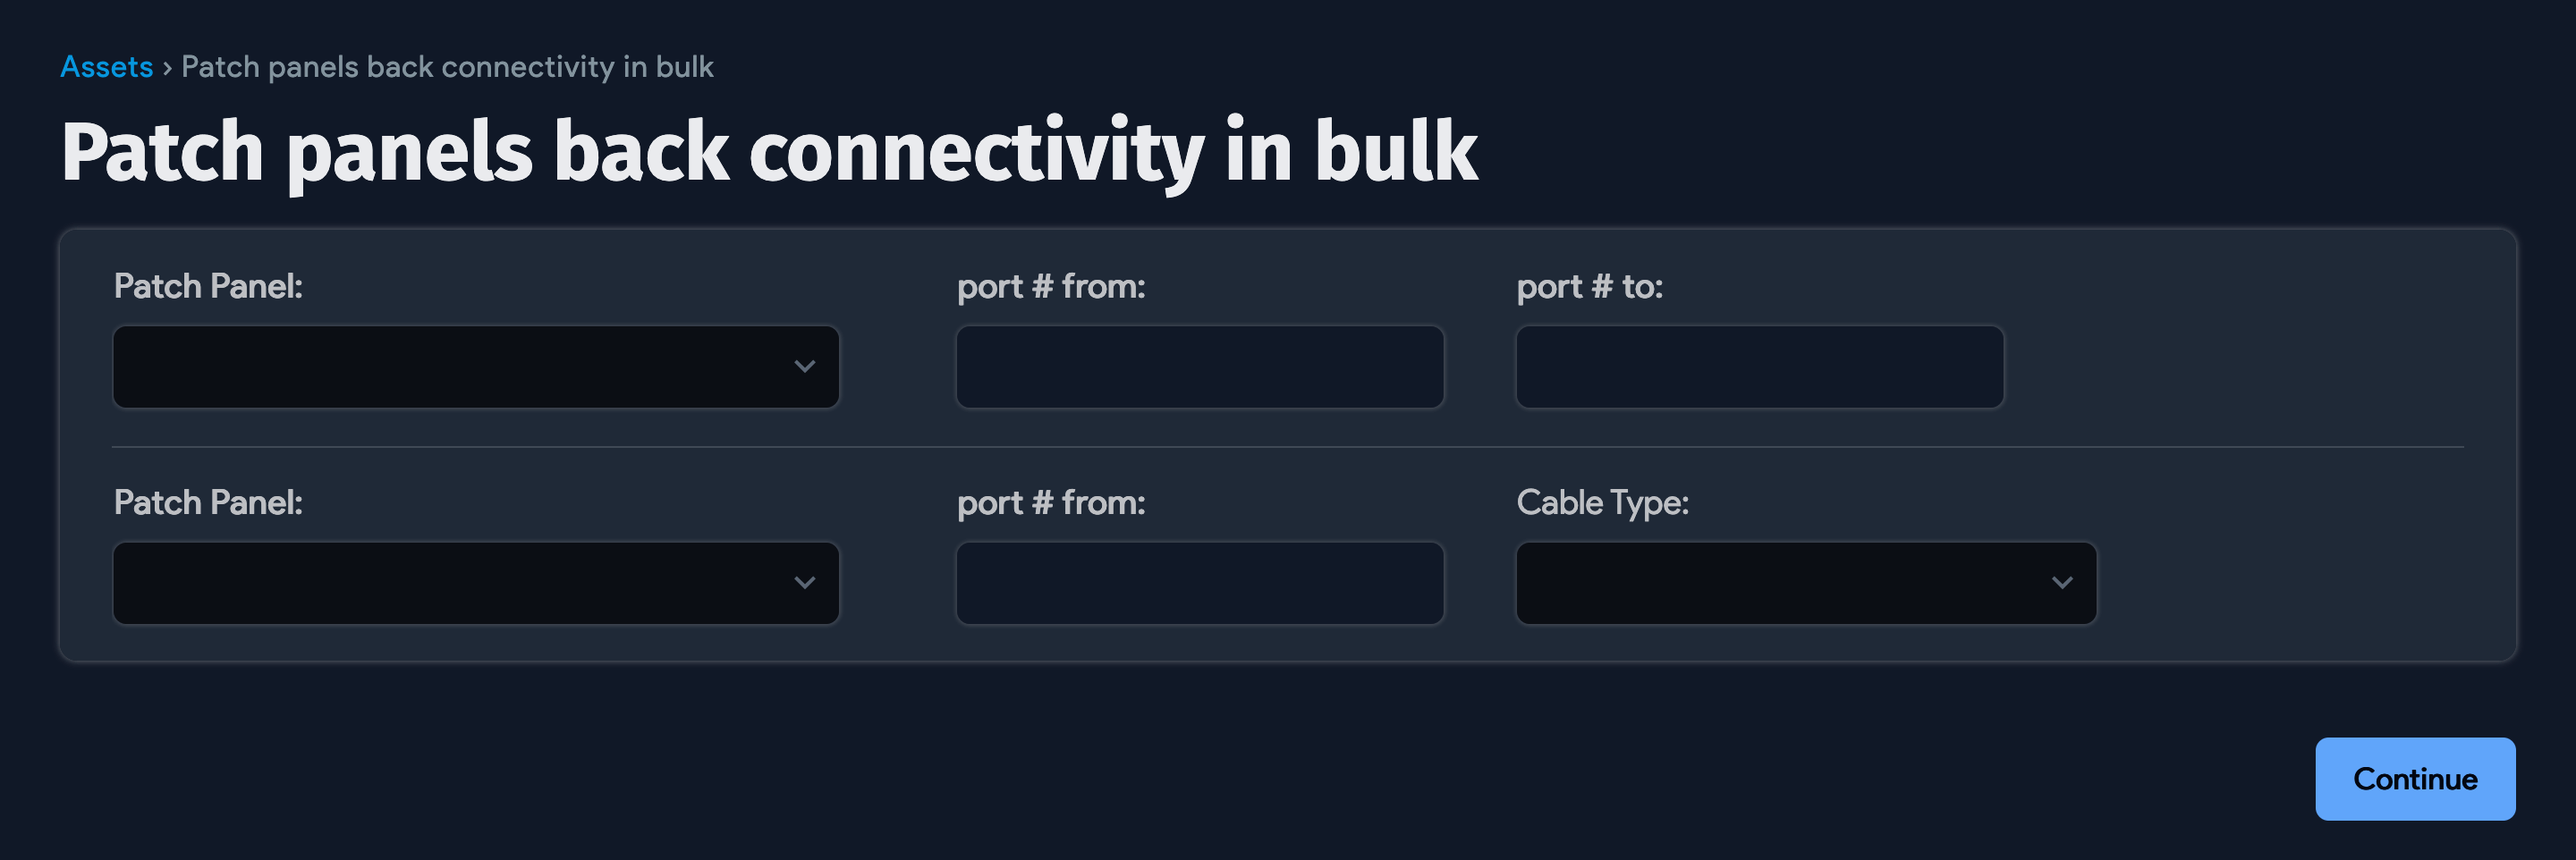
Task: Navigate to Assets via breadcrumb link
Action: (106, 66)
